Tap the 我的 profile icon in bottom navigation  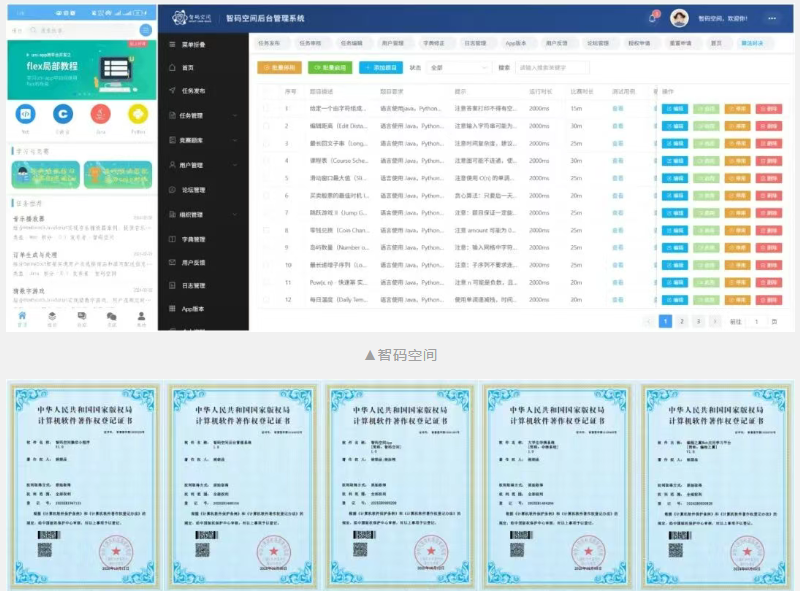tap(140, 317)
